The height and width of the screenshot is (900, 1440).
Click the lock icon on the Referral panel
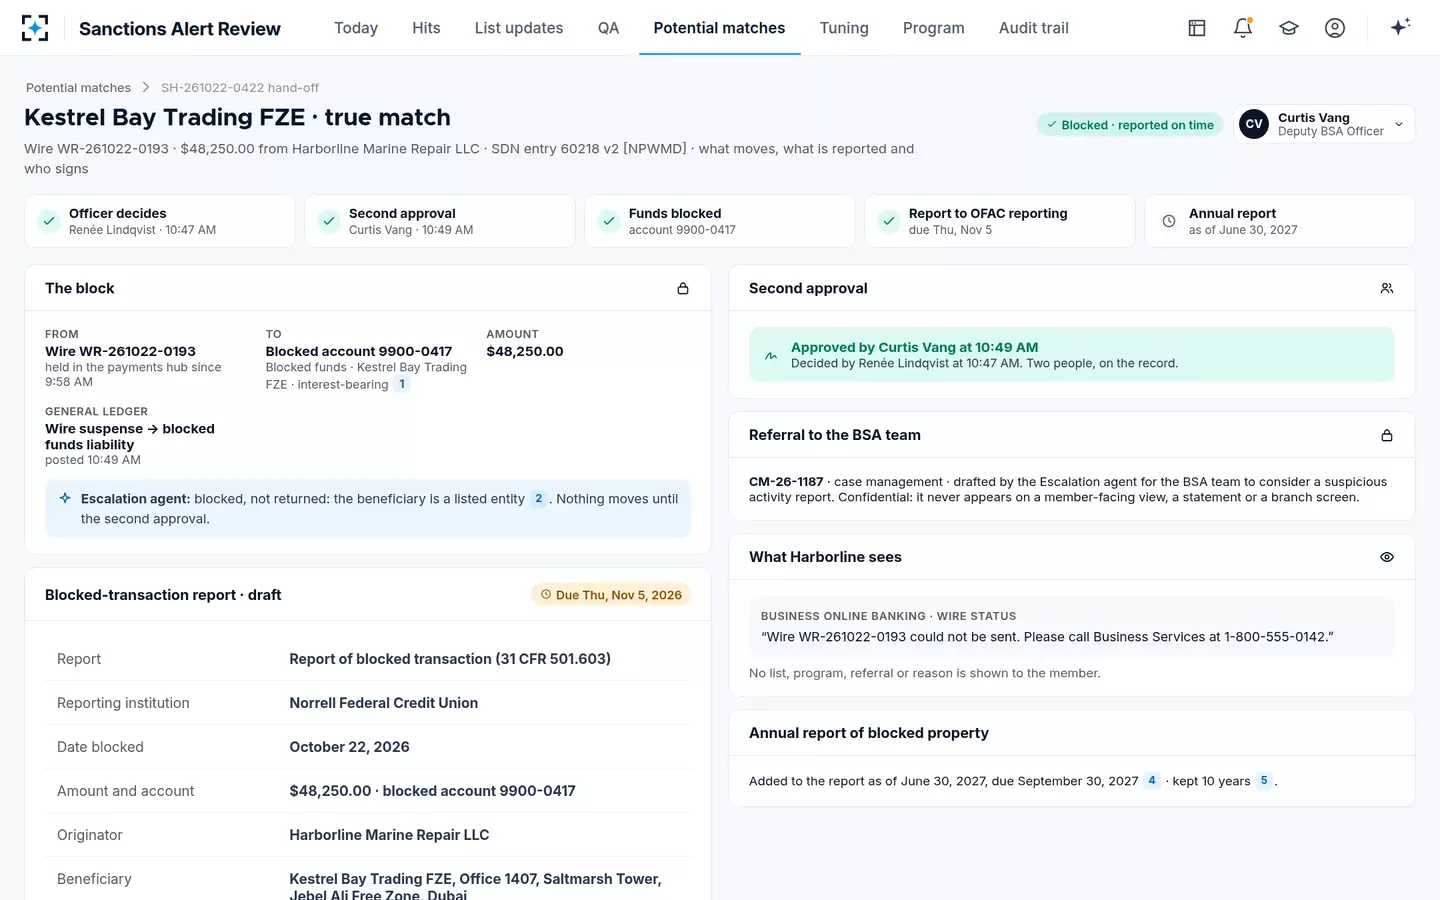pos(1387,435)
